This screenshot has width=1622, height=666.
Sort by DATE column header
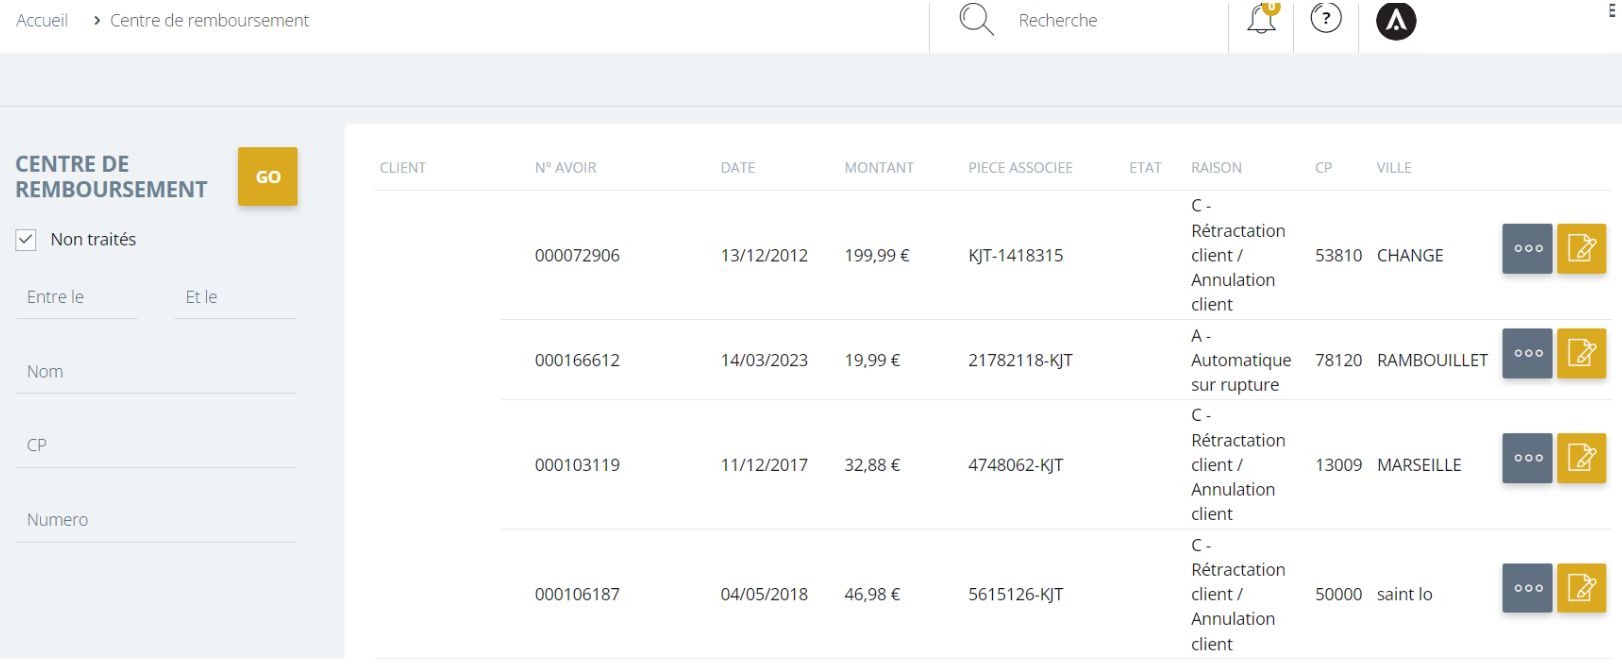(x=738, y=168)
